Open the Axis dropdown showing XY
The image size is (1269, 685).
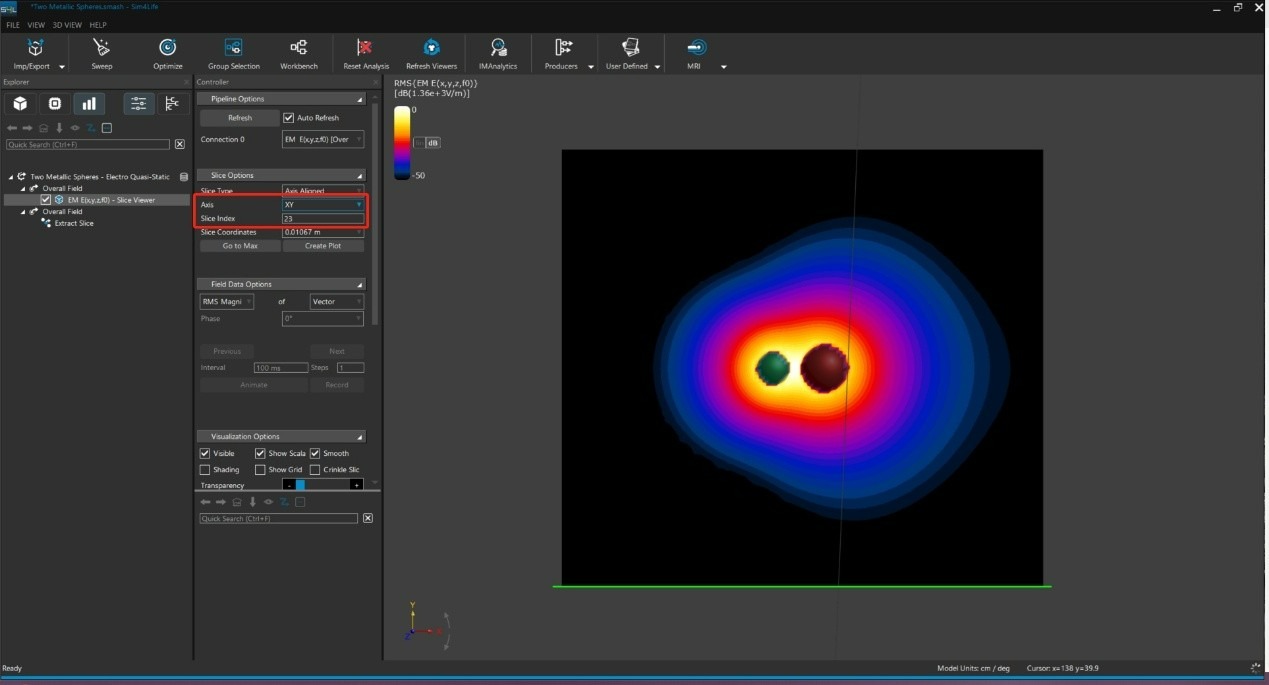(322, 205)
